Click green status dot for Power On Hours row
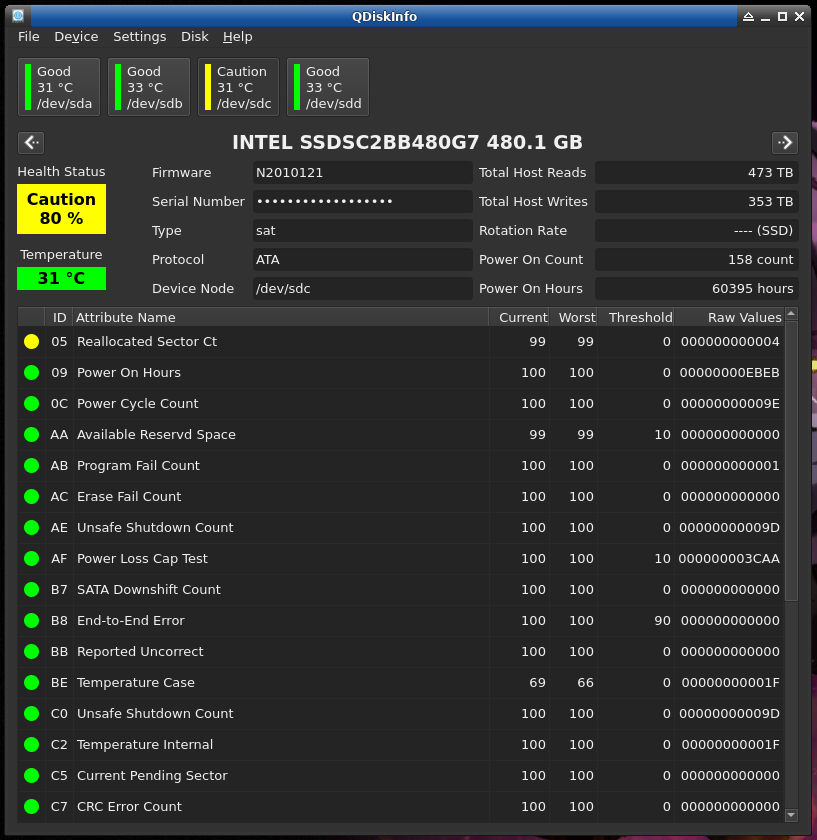Image resolution: width=817 pixels, height=840 pixels. point(32,373)
